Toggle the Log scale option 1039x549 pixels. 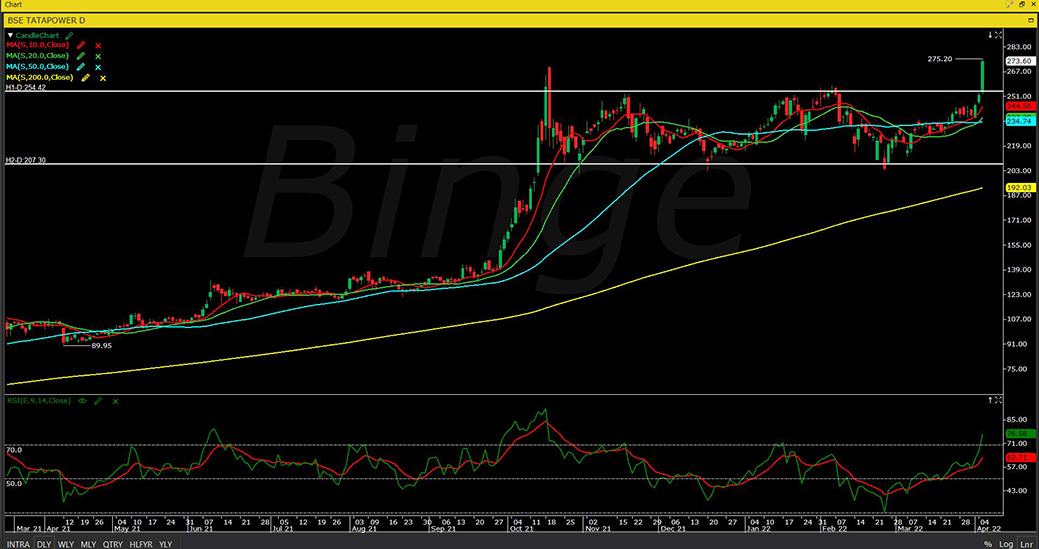pyautogui.click(x=1006, y=544)
